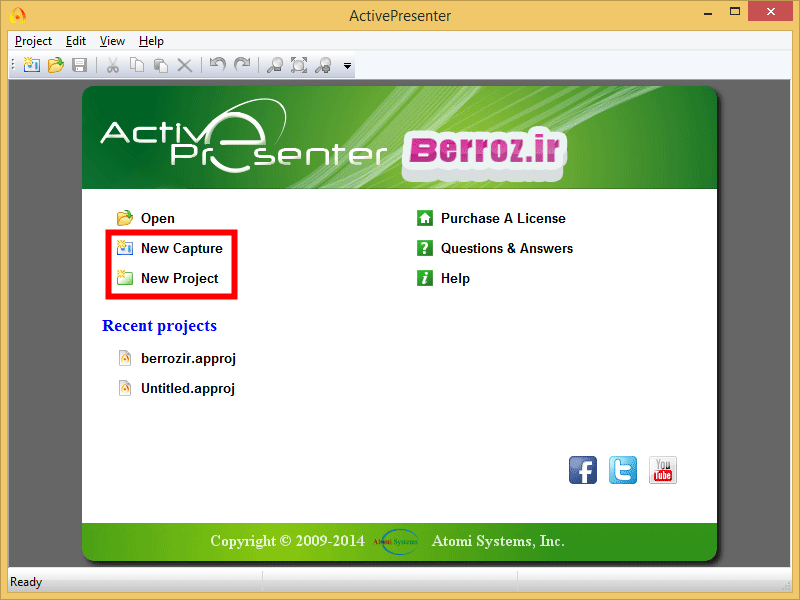
Task: Close the ActivePresenter window
Action: 770,11
